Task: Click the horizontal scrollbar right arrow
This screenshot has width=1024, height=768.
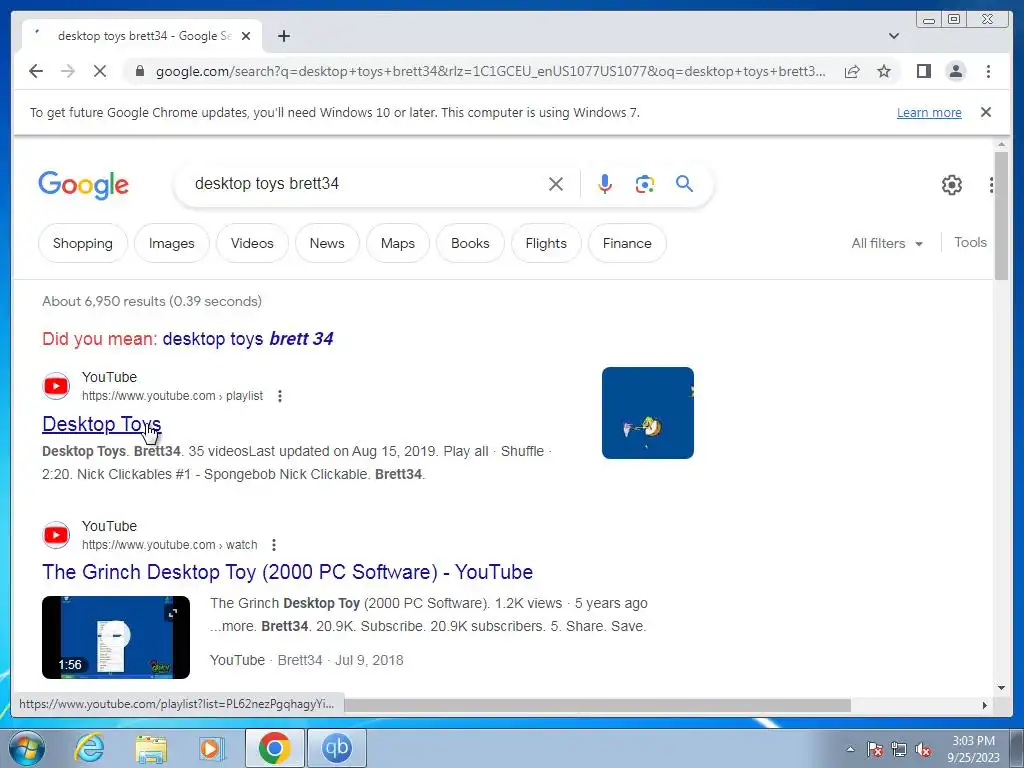Action: (985, 705)
